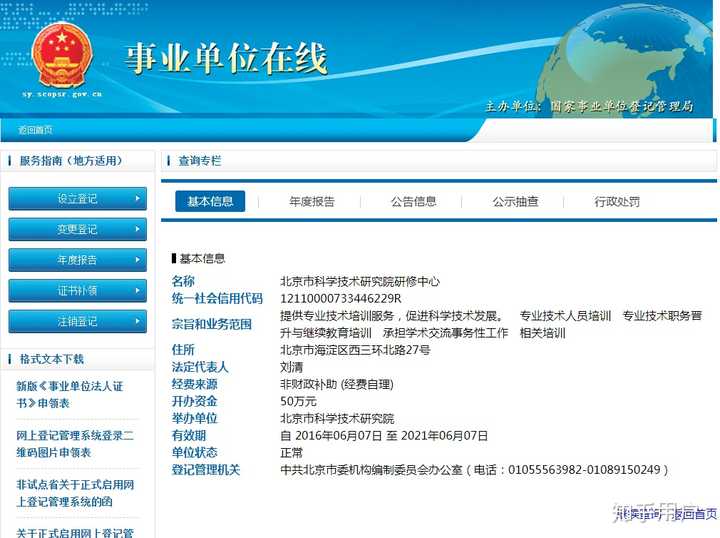Image resolution: width=720 pixels, height=538 pixels.
Task: Click the 举办单位 field label
Action: [x=194, y=418]
